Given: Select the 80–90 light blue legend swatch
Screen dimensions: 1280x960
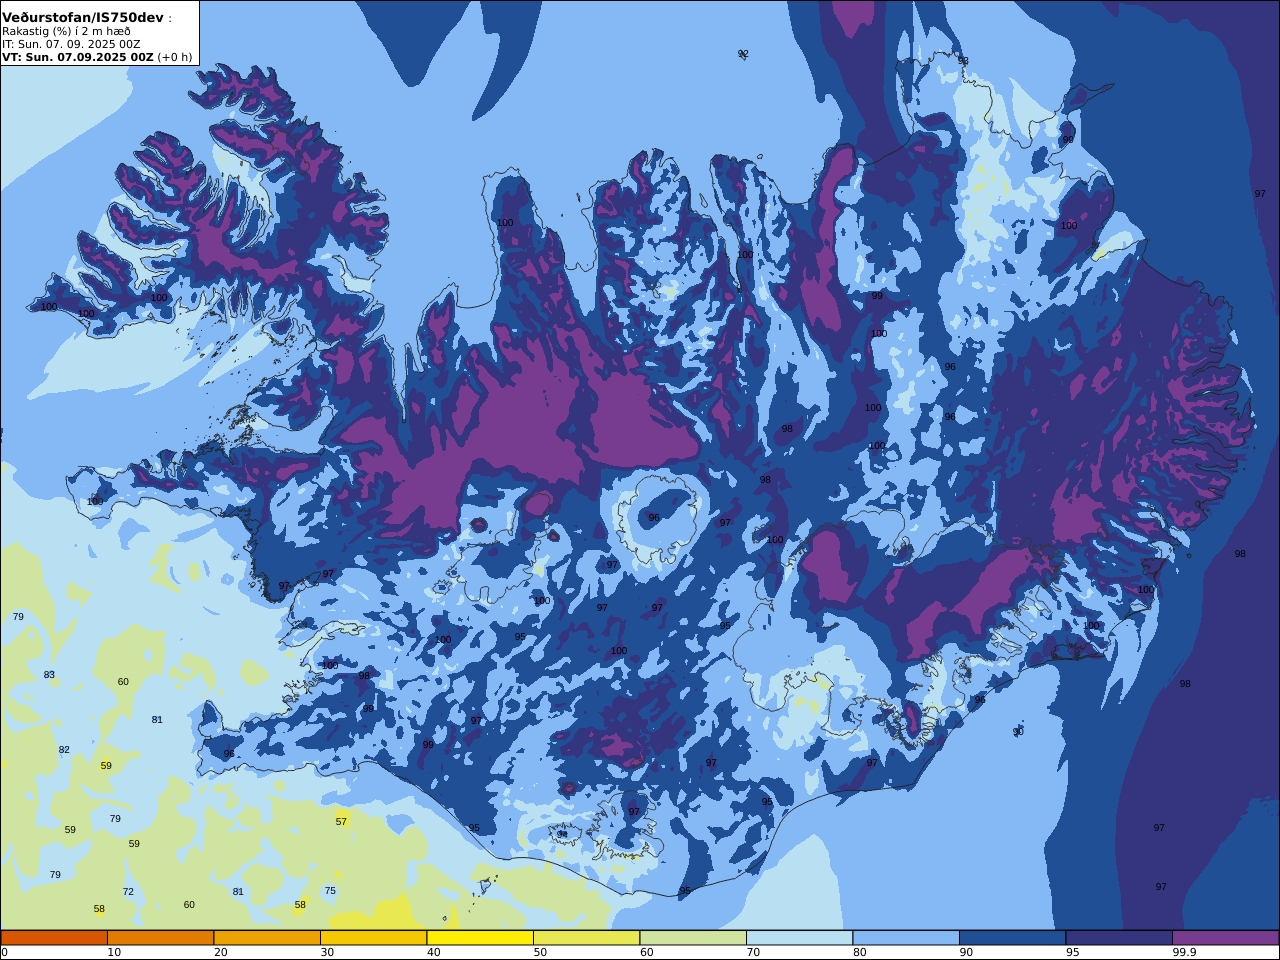Looking at the screenshot, I should (906, 938).
